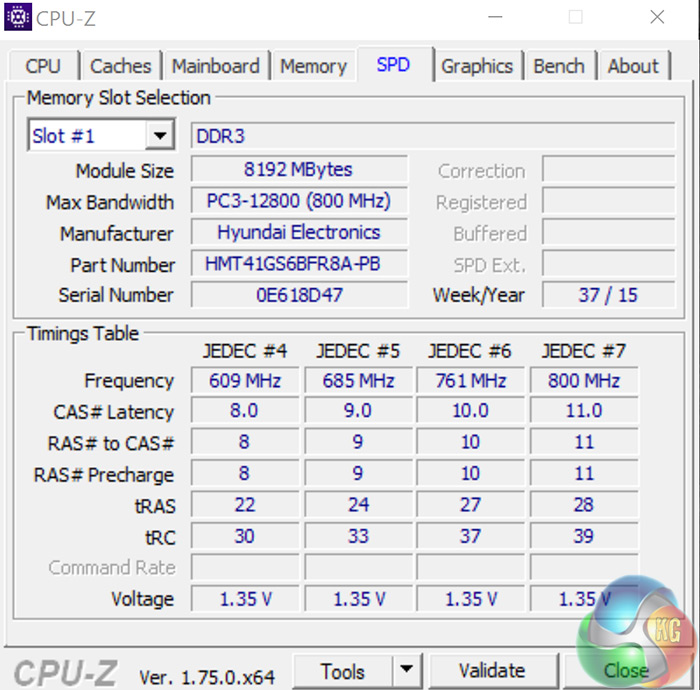The height and width of the screenshot is (690, 700).
Task: Click serial number 0E618D47
Action: click(x=299, y=295)
